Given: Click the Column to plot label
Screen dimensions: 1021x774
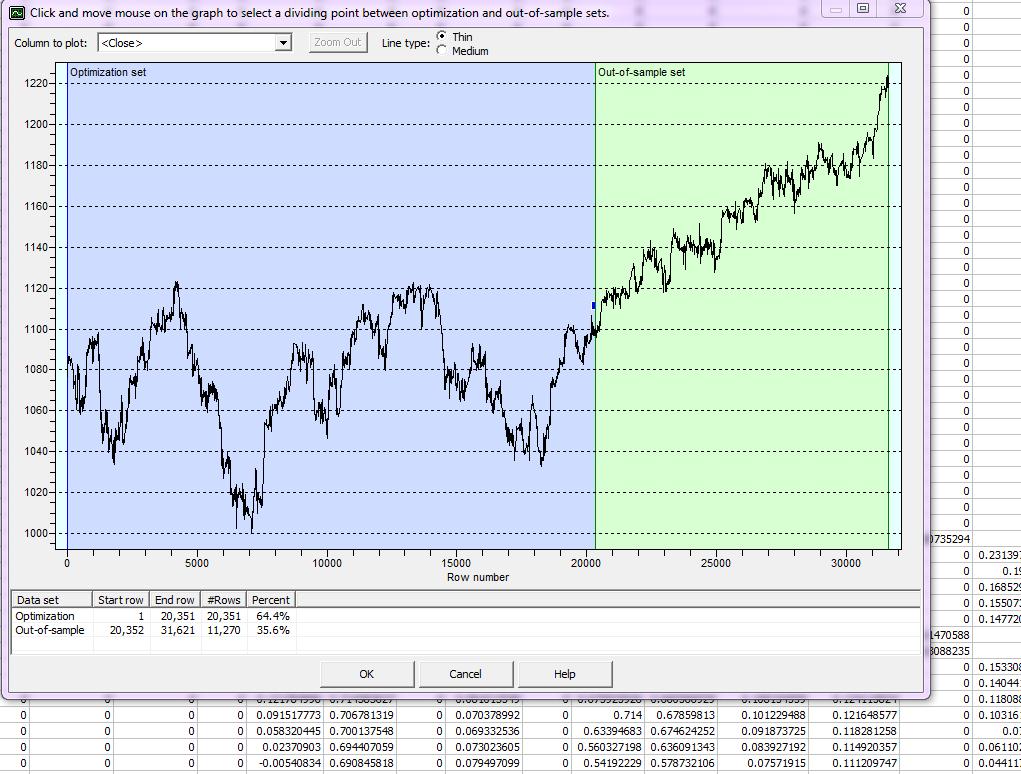Looking at the screenshot, I should [51, 43].
